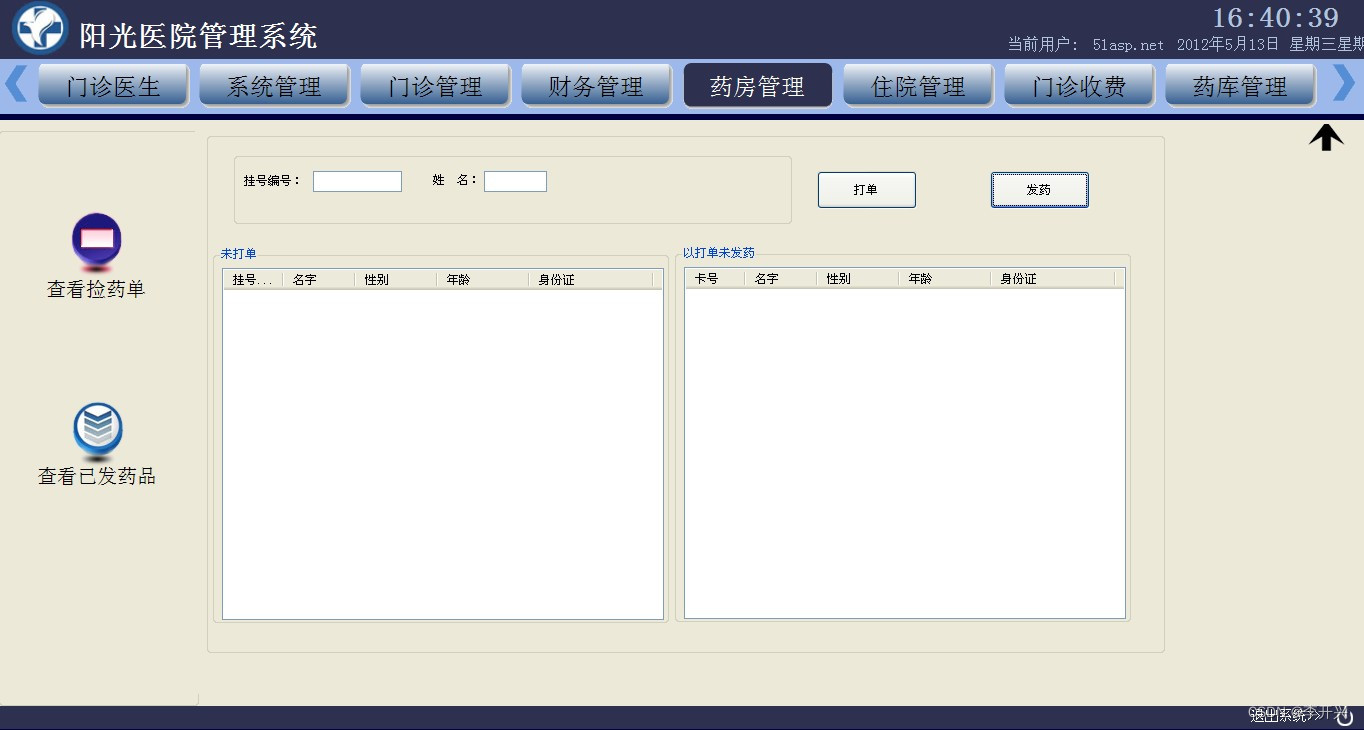Go to the 门诊收费 tab
Viewport: 1364px width, 730px height.
tap(1079, 86)
